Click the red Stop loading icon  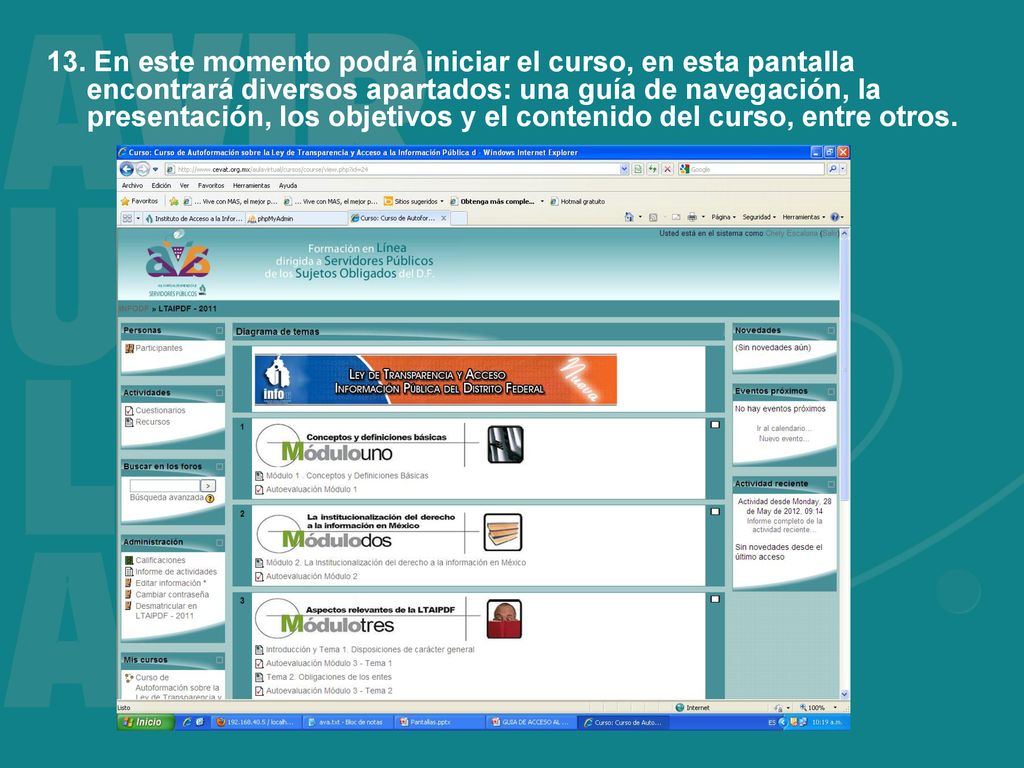pyautogui.click(x=667, y=169)
